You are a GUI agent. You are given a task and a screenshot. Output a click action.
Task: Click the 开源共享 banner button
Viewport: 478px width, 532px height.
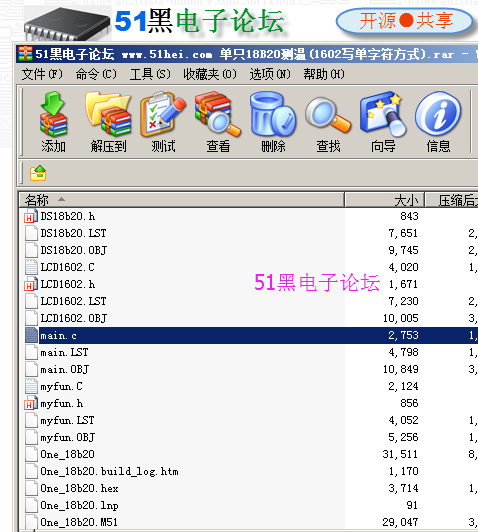tap(405, 21)
